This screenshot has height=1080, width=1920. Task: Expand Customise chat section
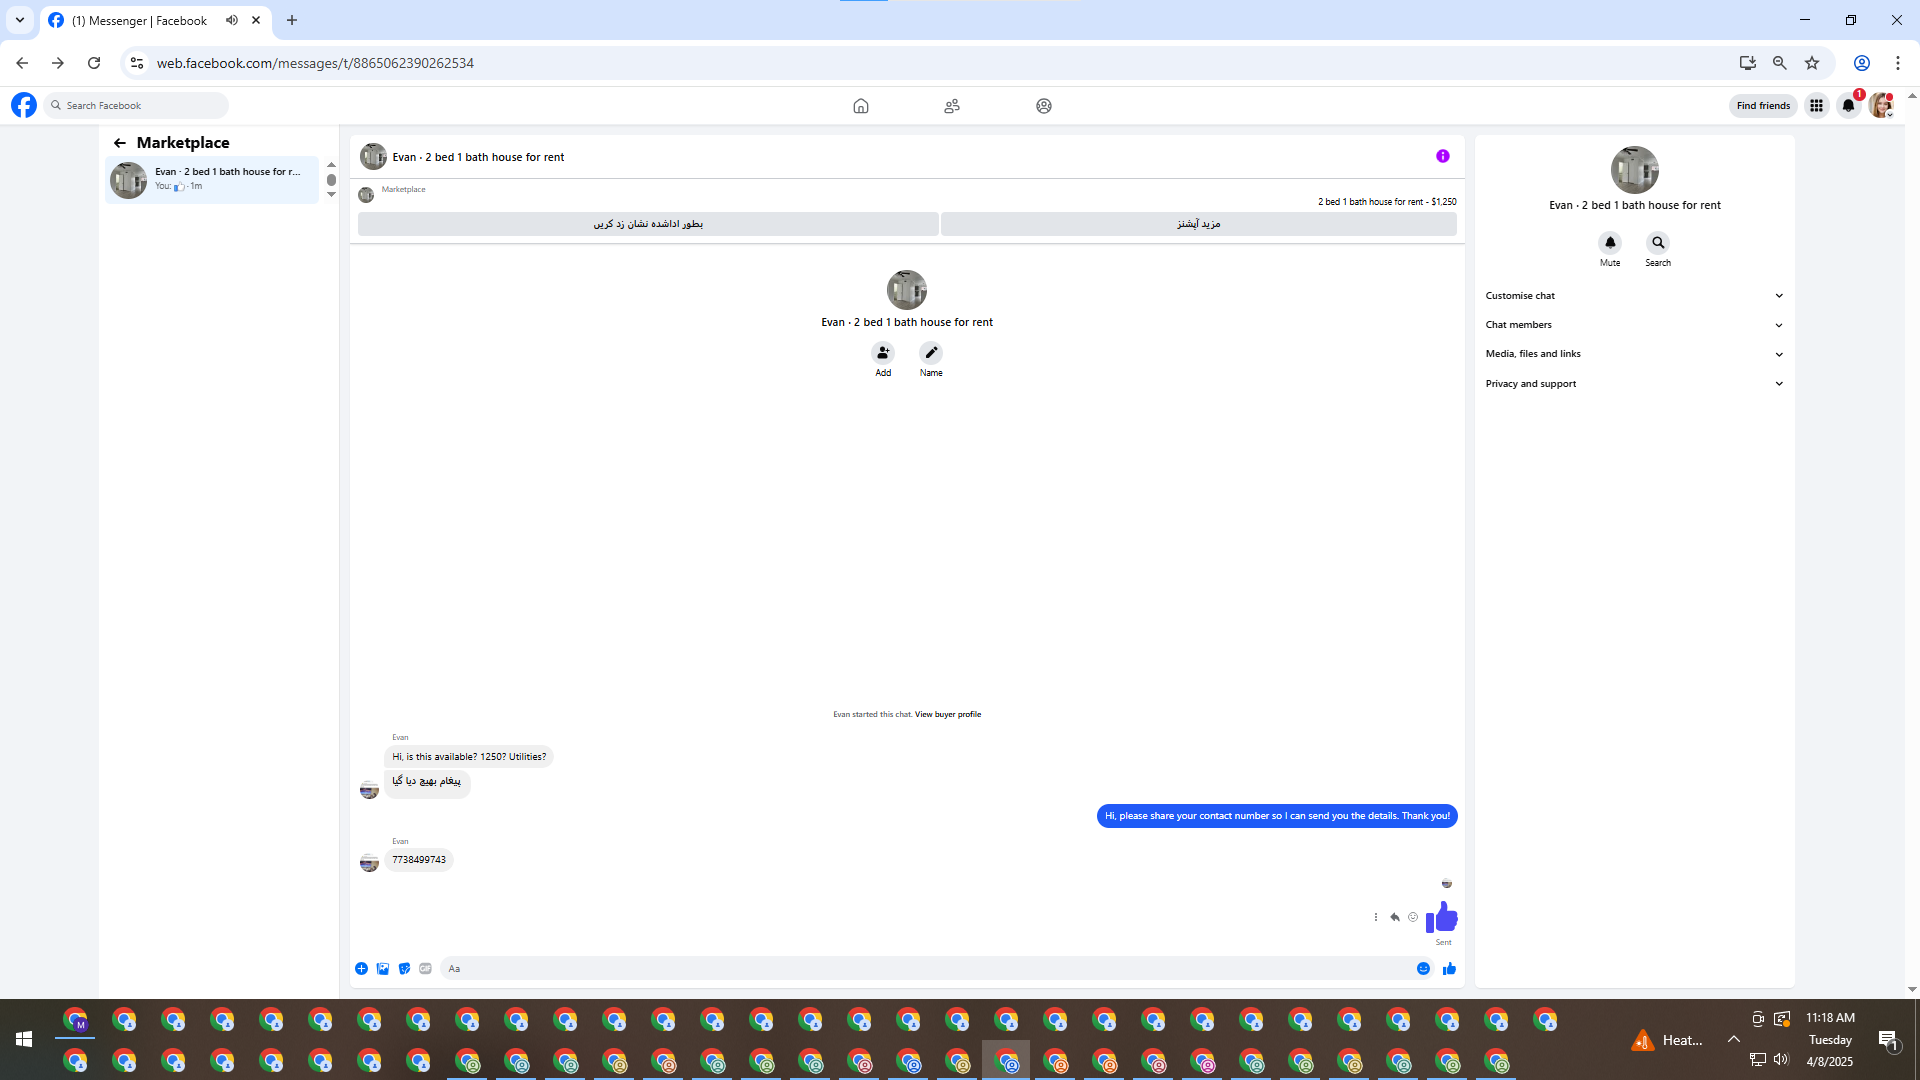point(1634,296)
